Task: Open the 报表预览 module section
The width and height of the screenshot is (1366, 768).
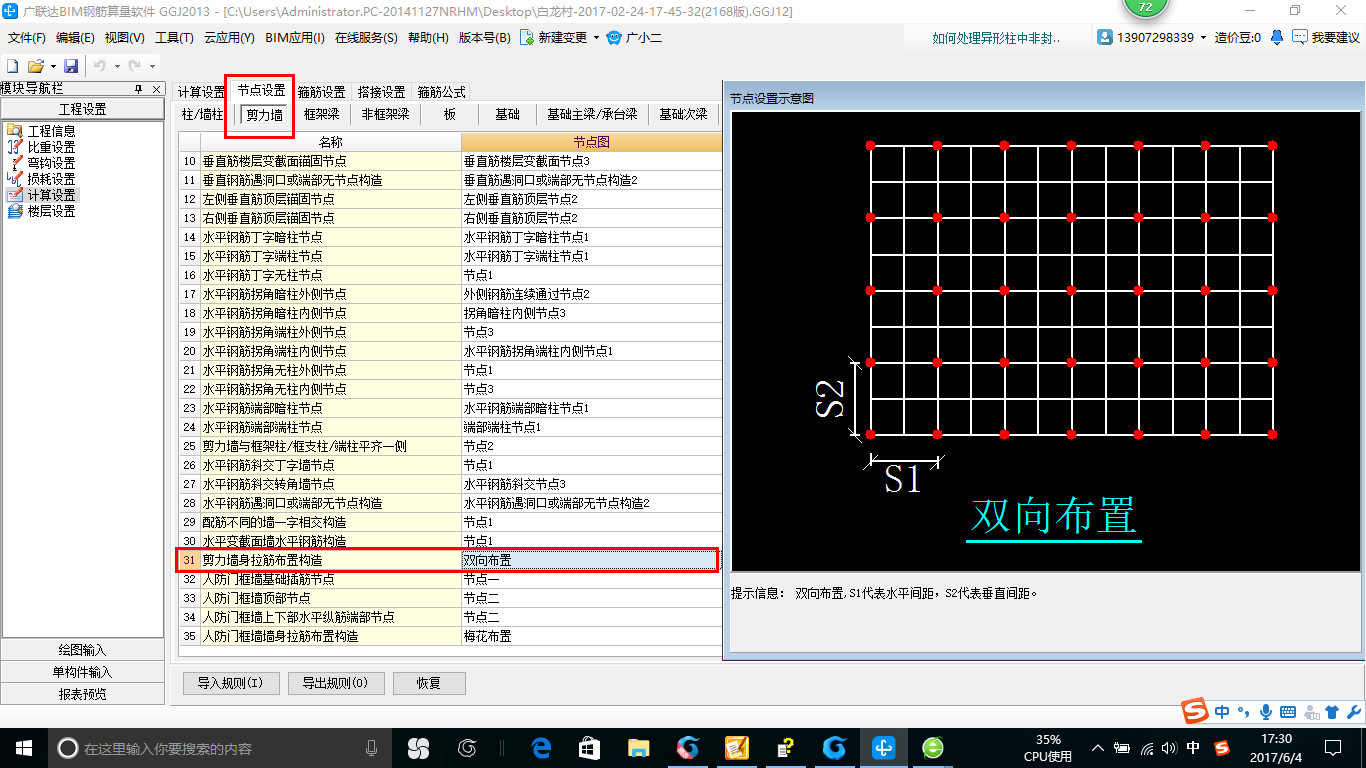Action: pos(82,694)
